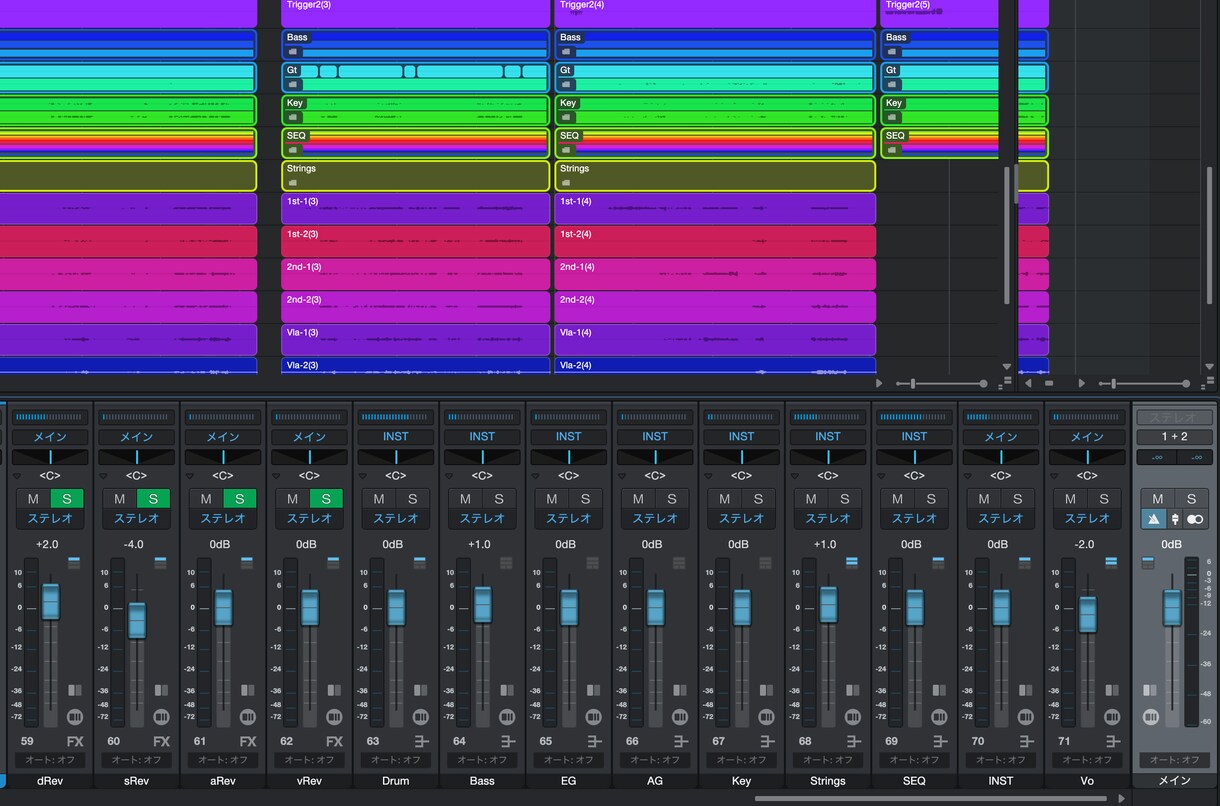Click the twin-bar meter icon on SEQ channel
Screen dimensions: 1220x806
click(938, 691)
